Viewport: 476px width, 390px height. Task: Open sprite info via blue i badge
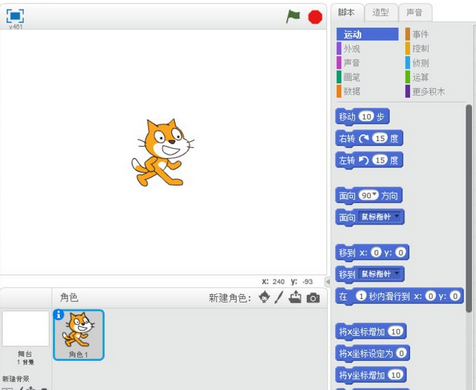(x=59, y=314)
